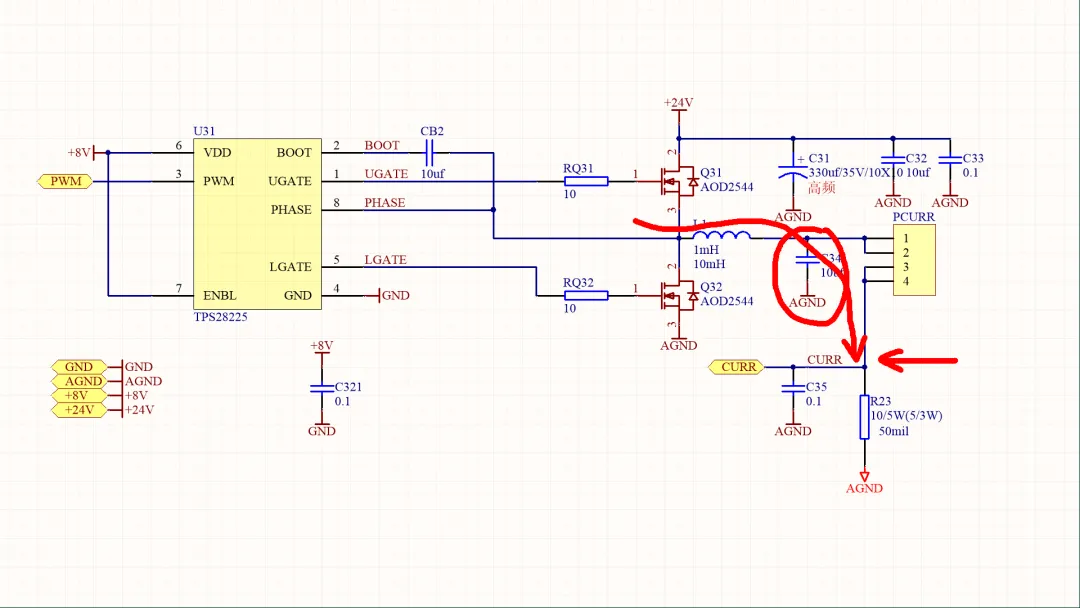
Task: Click the +8V power symbol near VDD
Action: [x=88, y=153]
